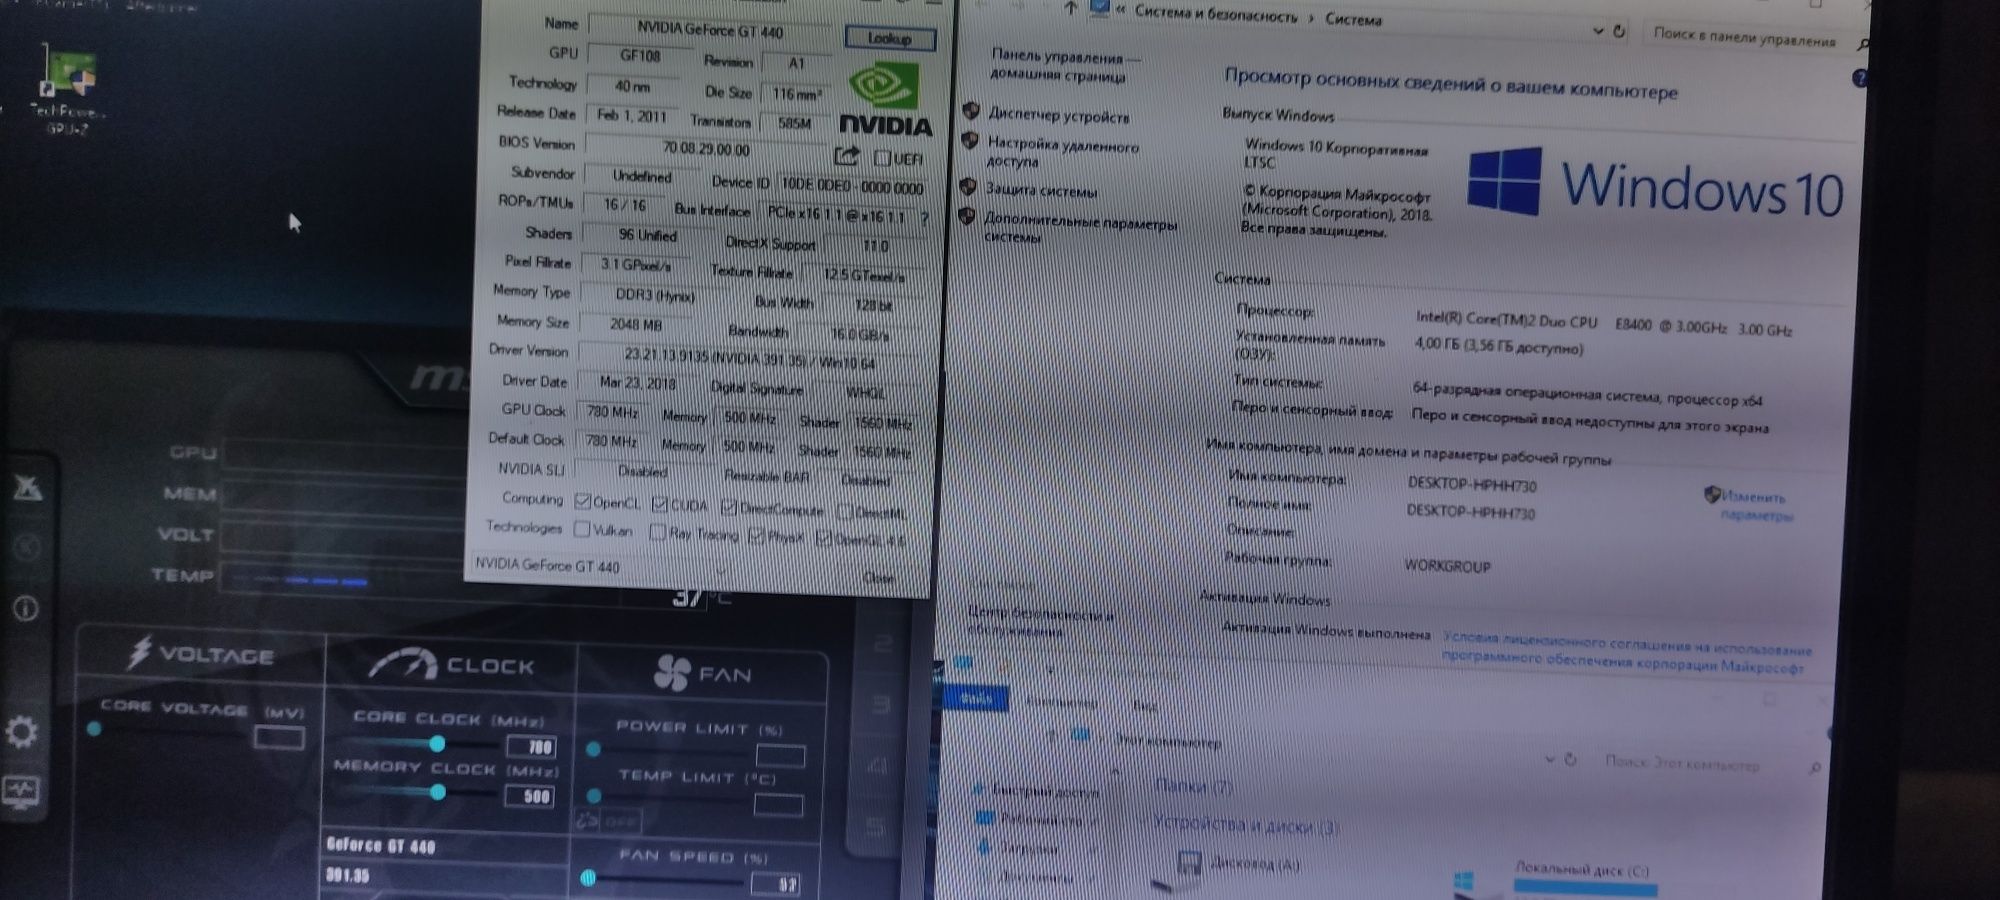Click the refresh icon in Control Panel address bar
Viewport: 2000px width, 900px height.
coord(1619,31)
